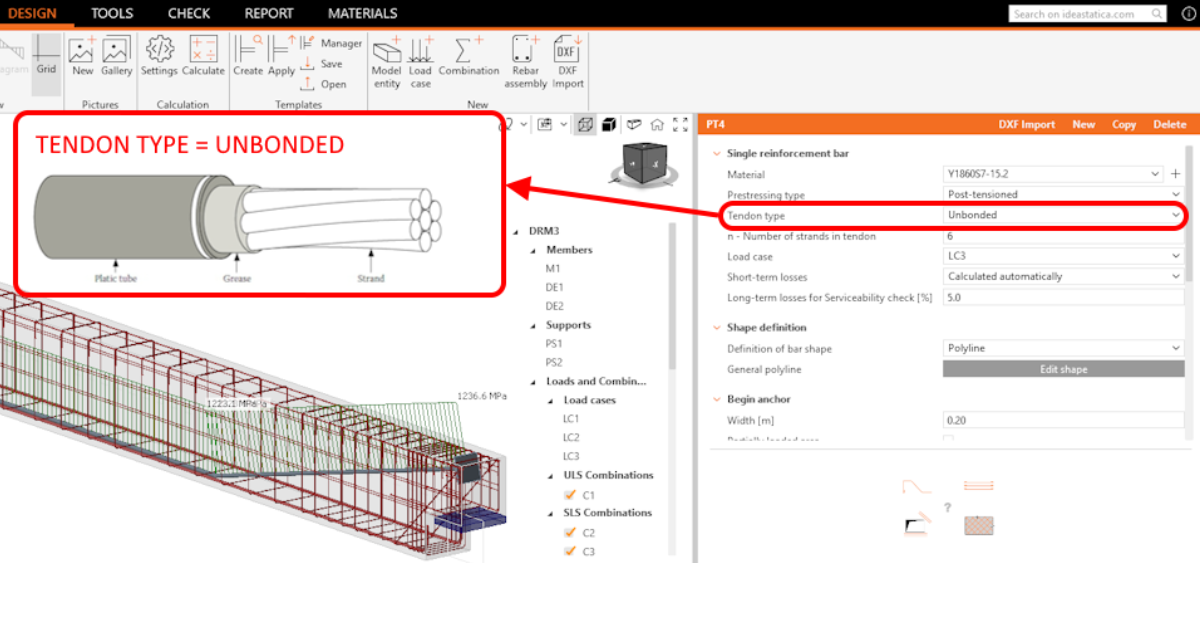Add a New picture
This screenshot has height=630, width=1200.
click(82, 56)
